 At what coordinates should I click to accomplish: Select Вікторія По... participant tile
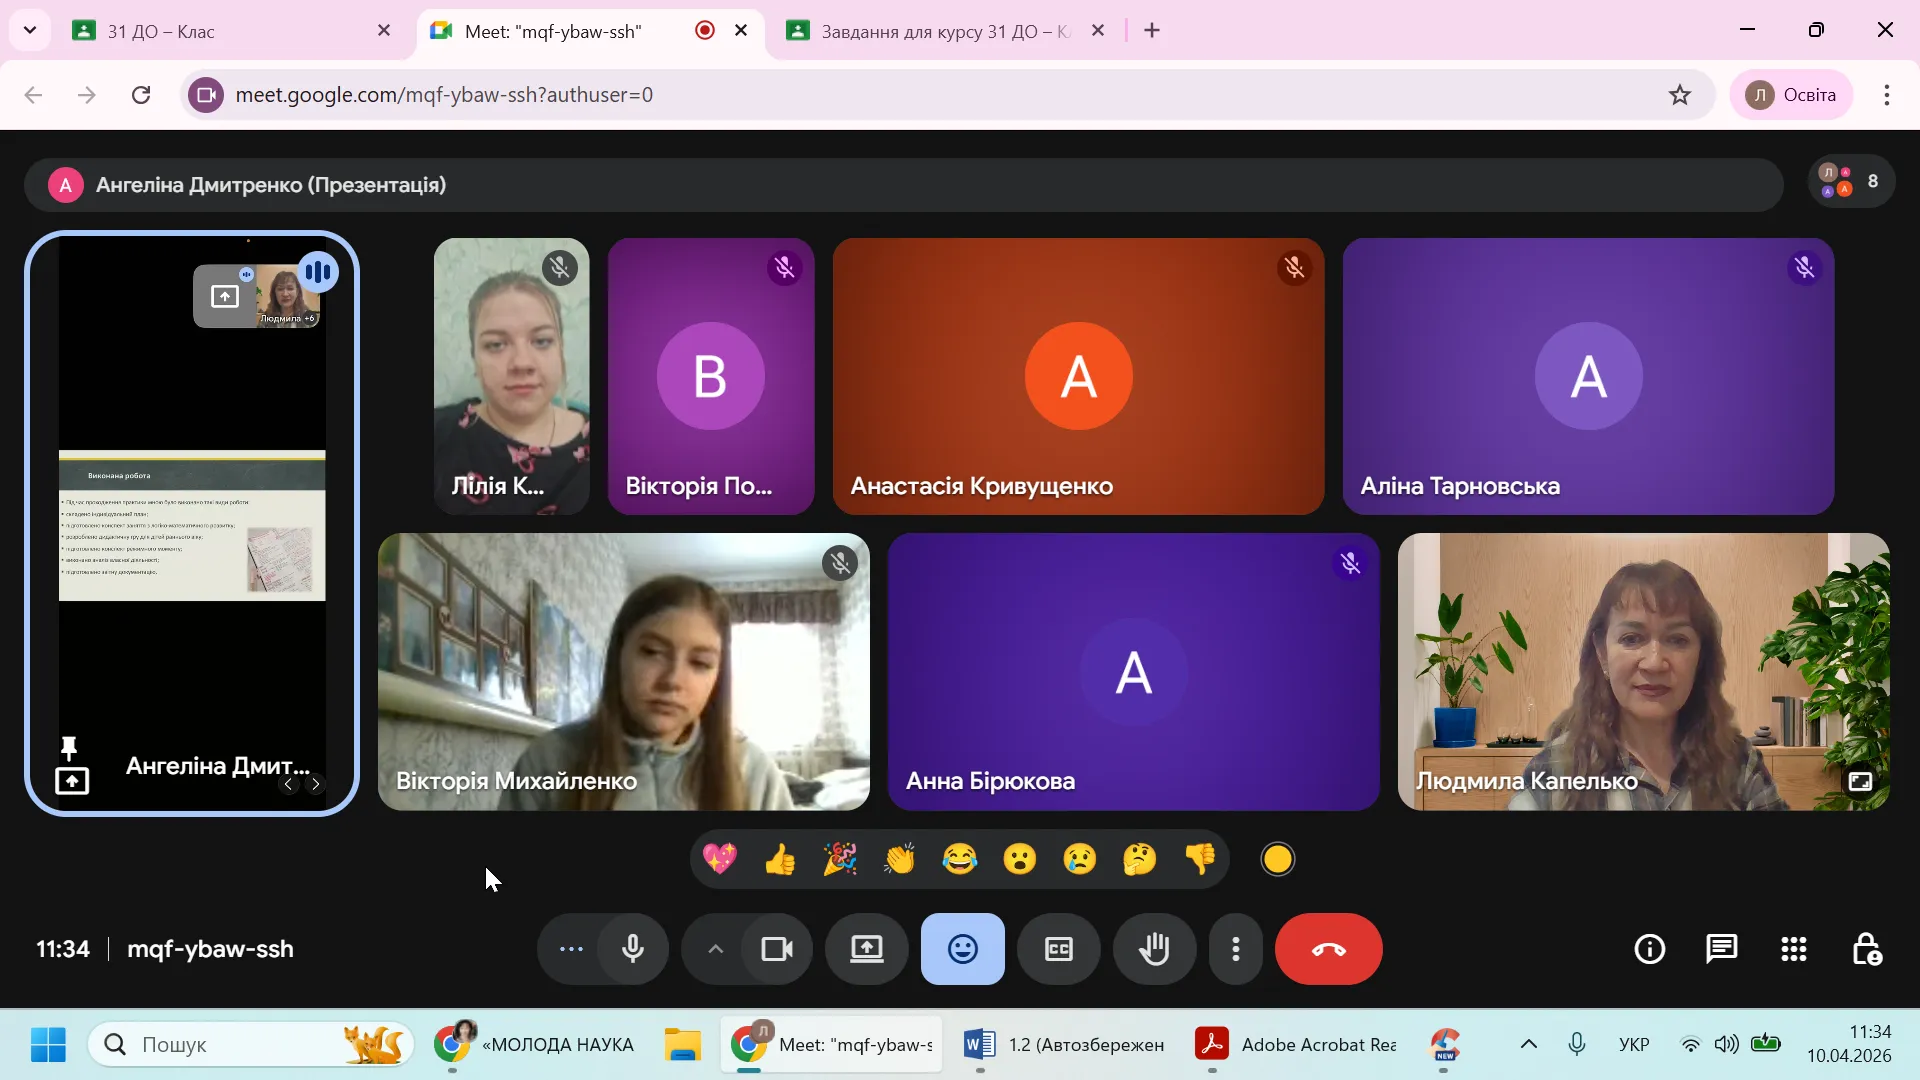click(x=711, y=376)
